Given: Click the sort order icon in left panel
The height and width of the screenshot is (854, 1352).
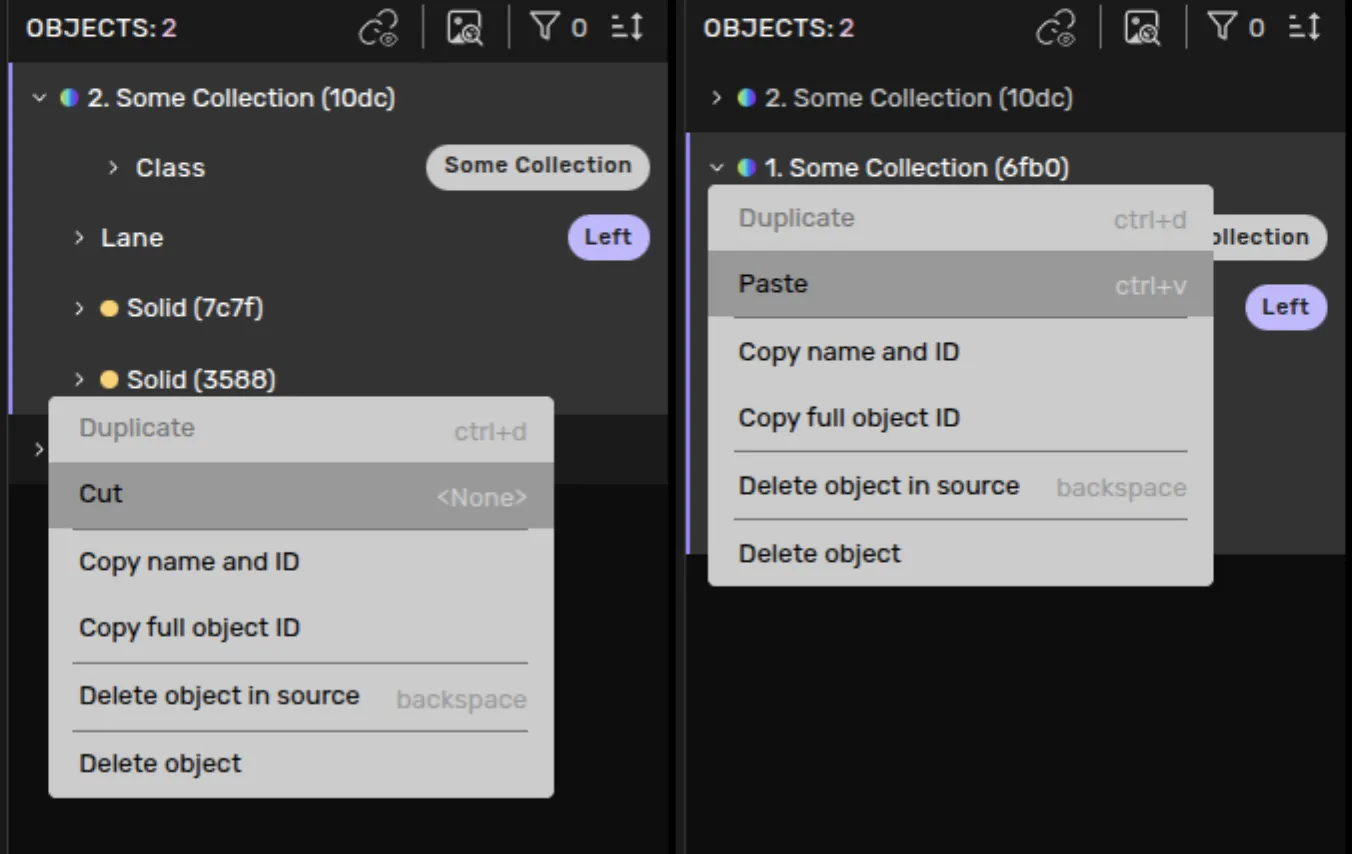Looking at the screenshot, I should (x=627, y=27).
